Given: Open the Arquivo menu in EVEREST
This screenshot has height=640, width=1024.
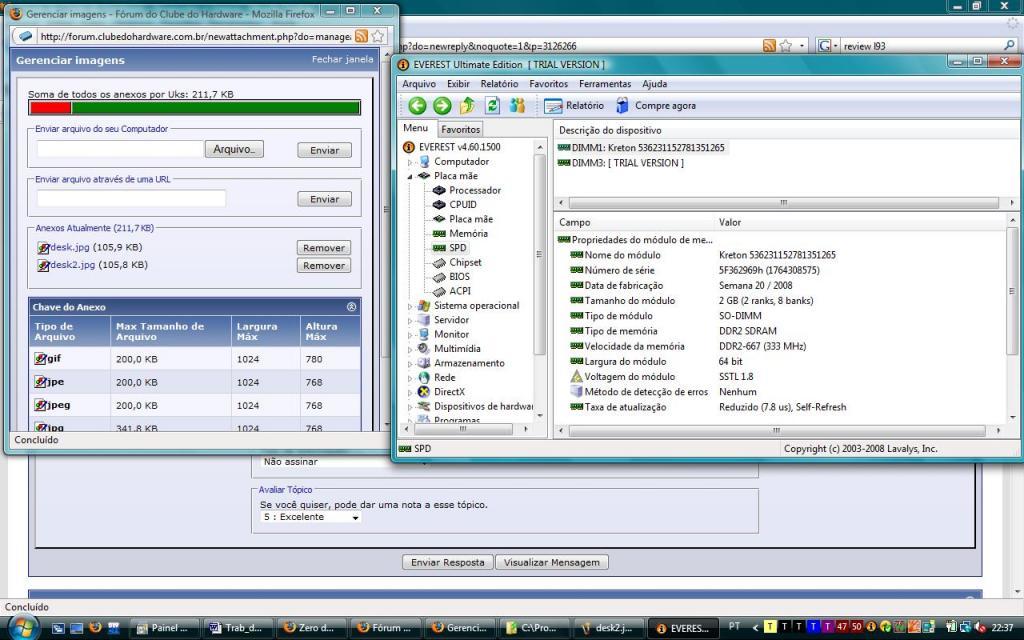Looking at the screenshot, I should [x=419, y=84].
